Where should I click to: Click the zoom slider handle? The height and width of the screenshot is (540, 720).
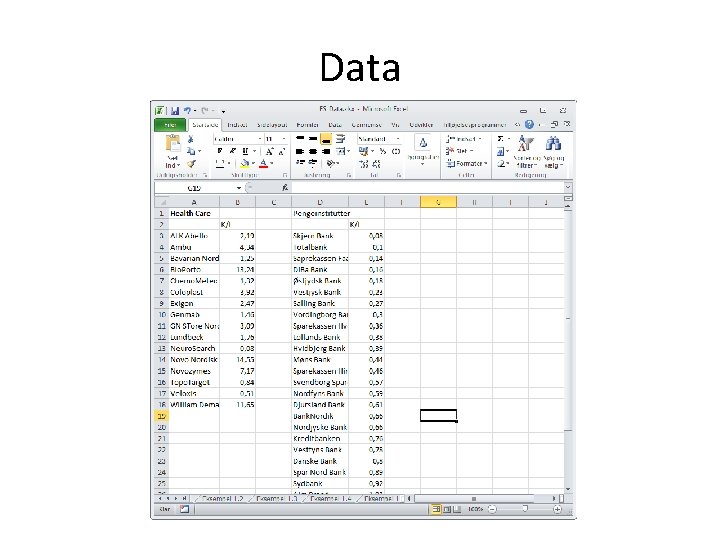[525, 509]
